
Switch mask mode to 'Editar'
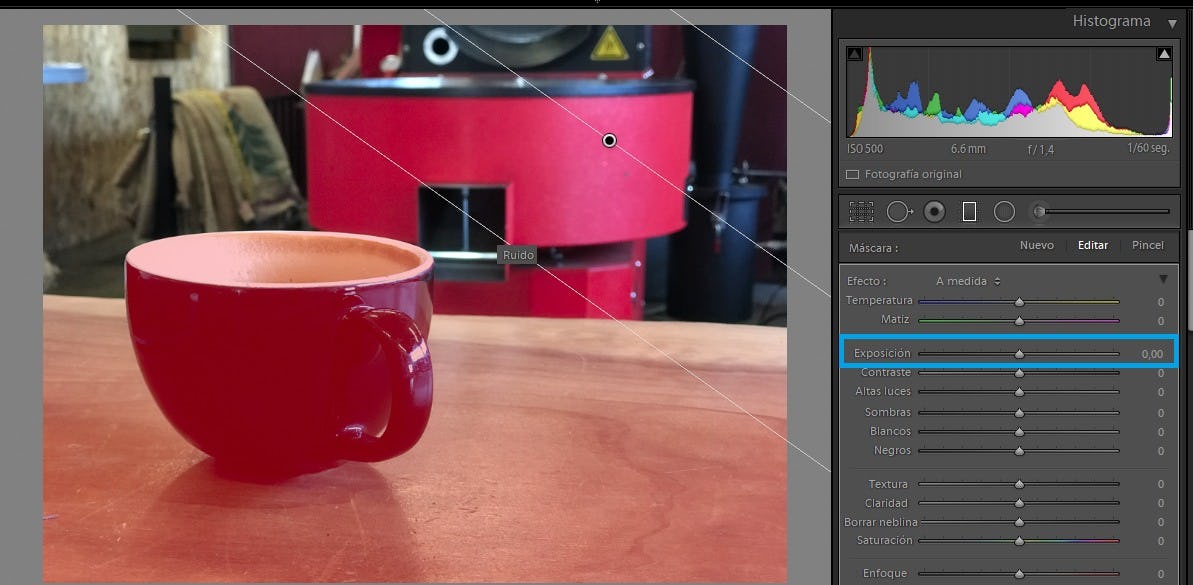coord(1092,244)
